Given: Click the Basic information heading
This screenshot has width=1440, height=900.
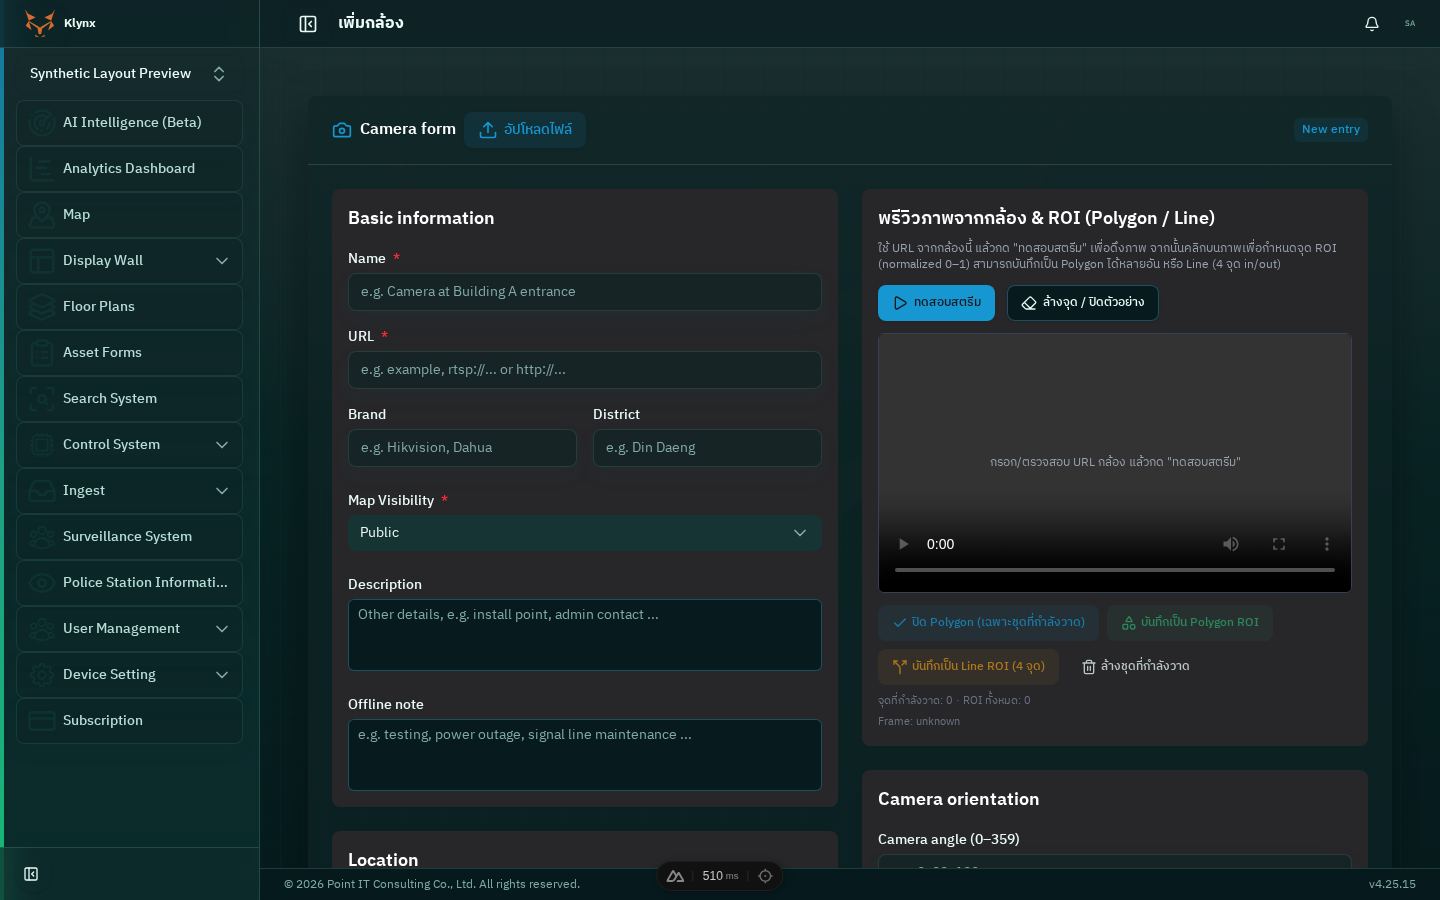Looking at the screenshot, I should [x=421, y=218].
